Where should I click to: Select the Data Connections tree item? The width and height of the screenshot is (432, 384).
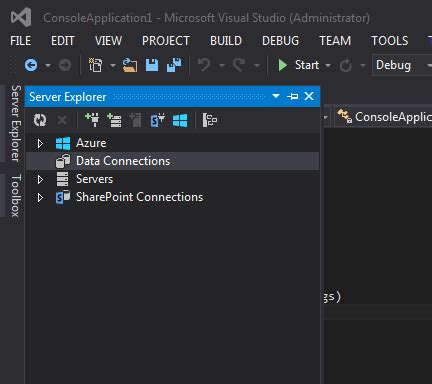172,161
